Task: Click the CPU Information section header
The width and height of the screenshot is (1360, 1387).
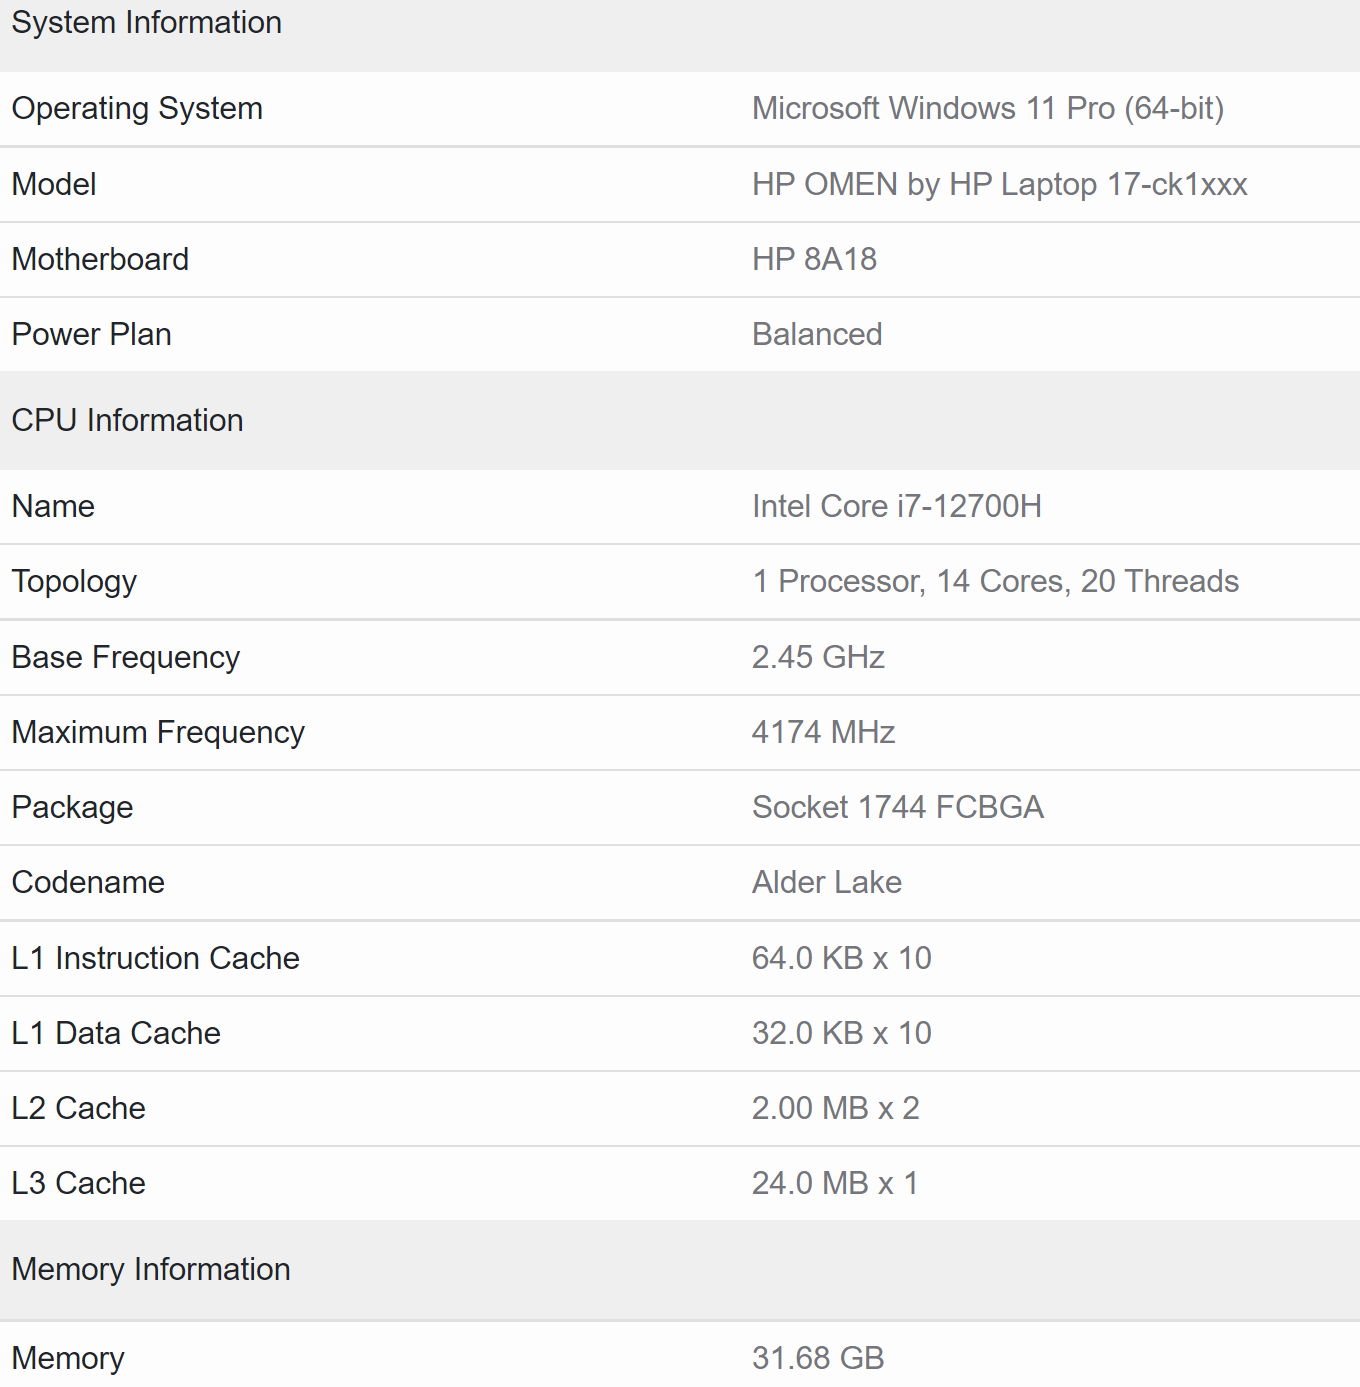Action: coord(127,420)
